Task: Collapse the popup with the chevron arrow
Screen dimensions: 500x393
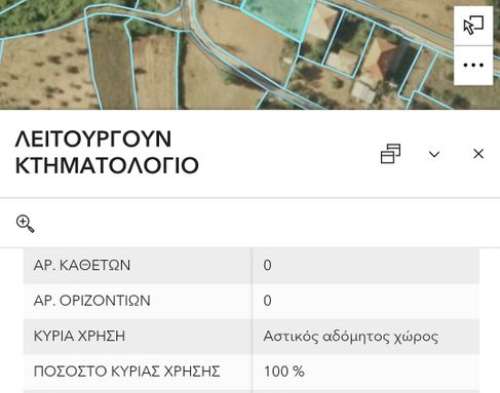Action: pos(434,154)
